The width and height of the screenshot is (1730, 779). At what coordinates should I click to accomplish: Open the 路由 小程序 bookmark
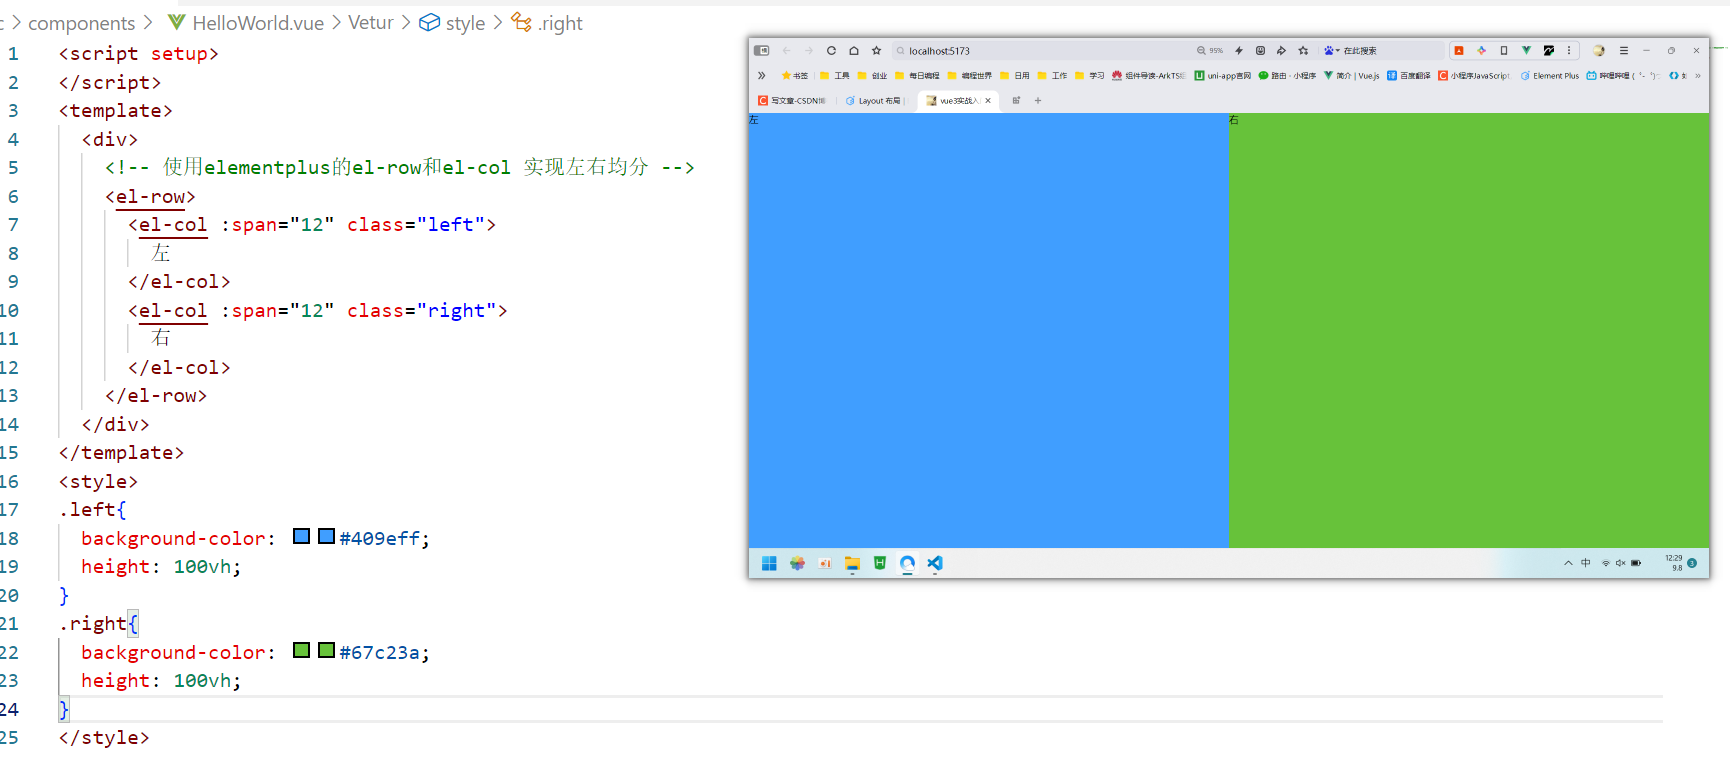click(x=1287, y=75)
